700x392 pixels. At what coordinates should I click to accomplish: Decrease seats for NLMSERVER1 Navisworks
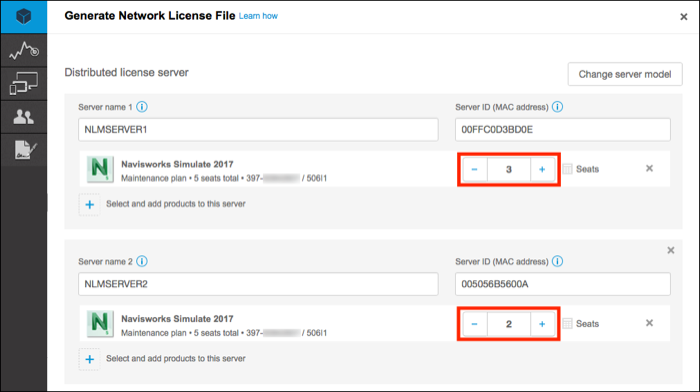475,169
